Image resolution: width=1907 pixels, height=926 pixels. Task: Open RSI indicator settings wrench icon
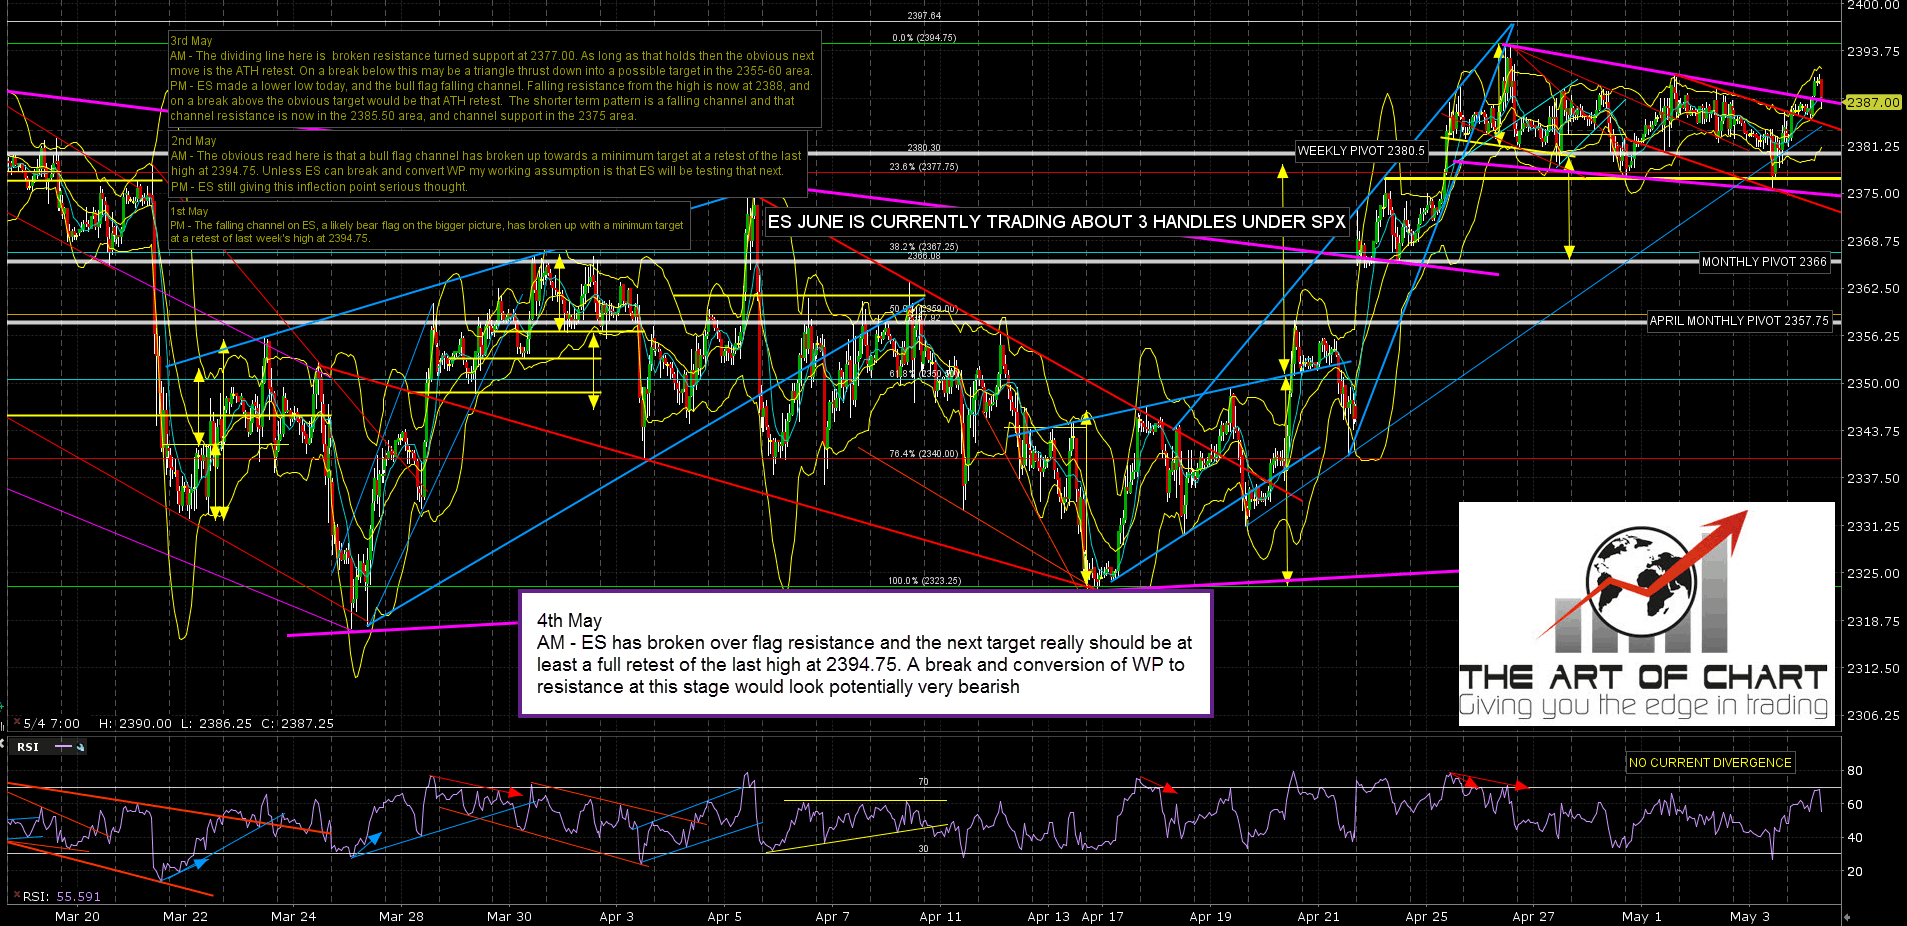pyautogui.click(x=81, y=747)
